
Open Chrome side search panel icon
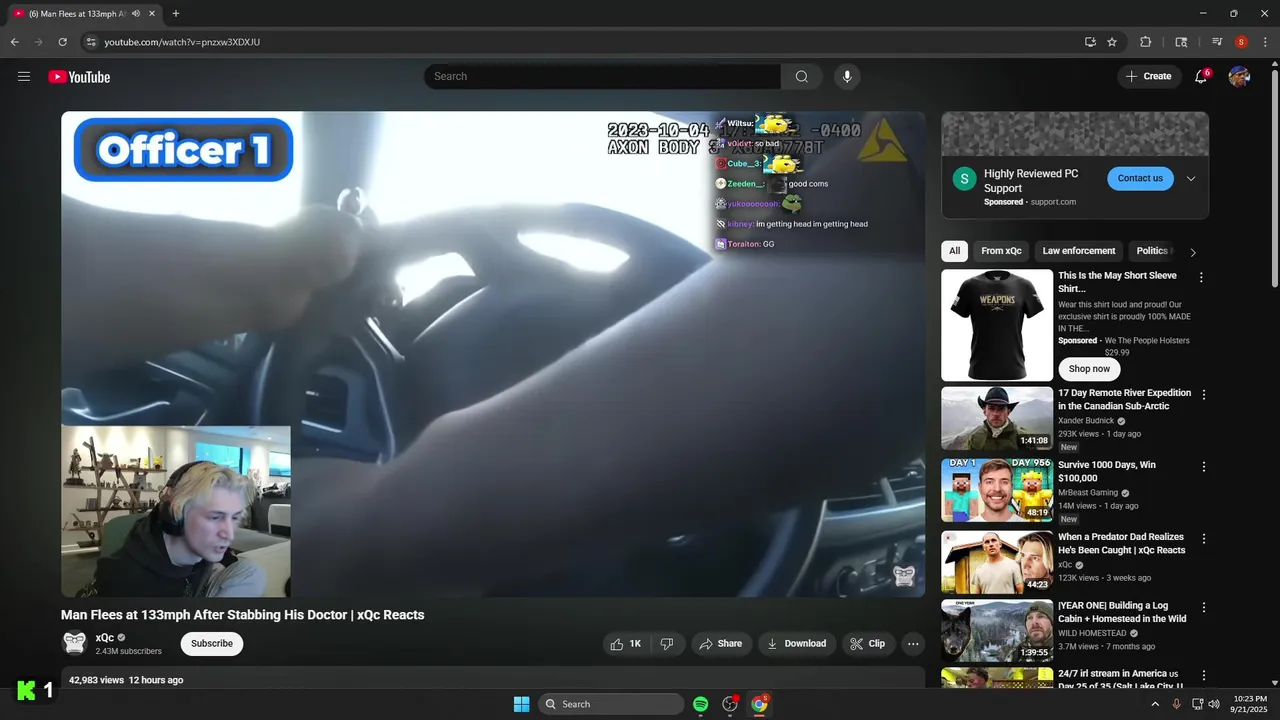(1181, 42)
